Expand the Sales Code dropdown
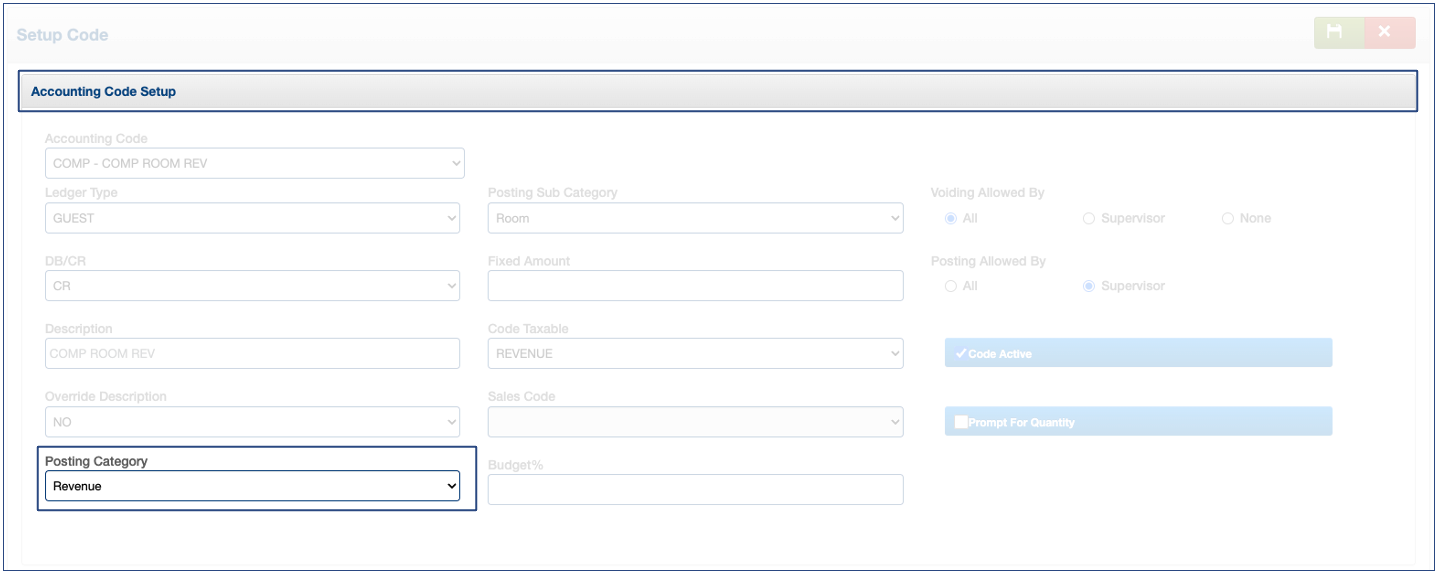Screen dimensions: 1439x575 click(x=695, y=422)
